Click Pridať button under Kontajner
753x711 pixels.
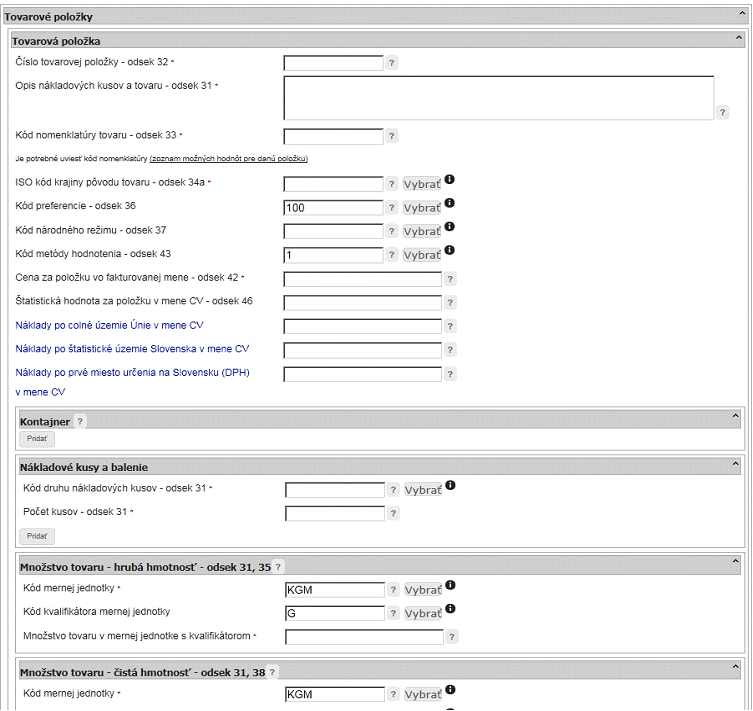[x=37, y=439]
